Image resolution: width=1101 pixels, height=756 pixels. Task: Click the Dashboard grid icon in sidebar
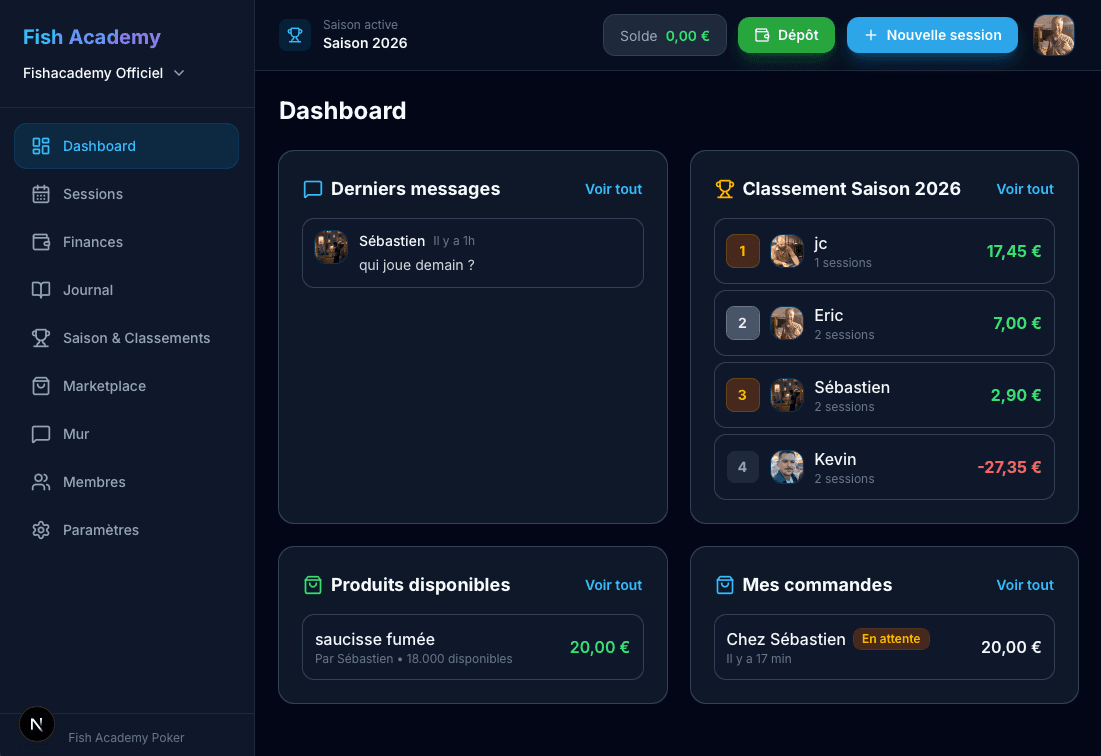(x=41, y=146)
